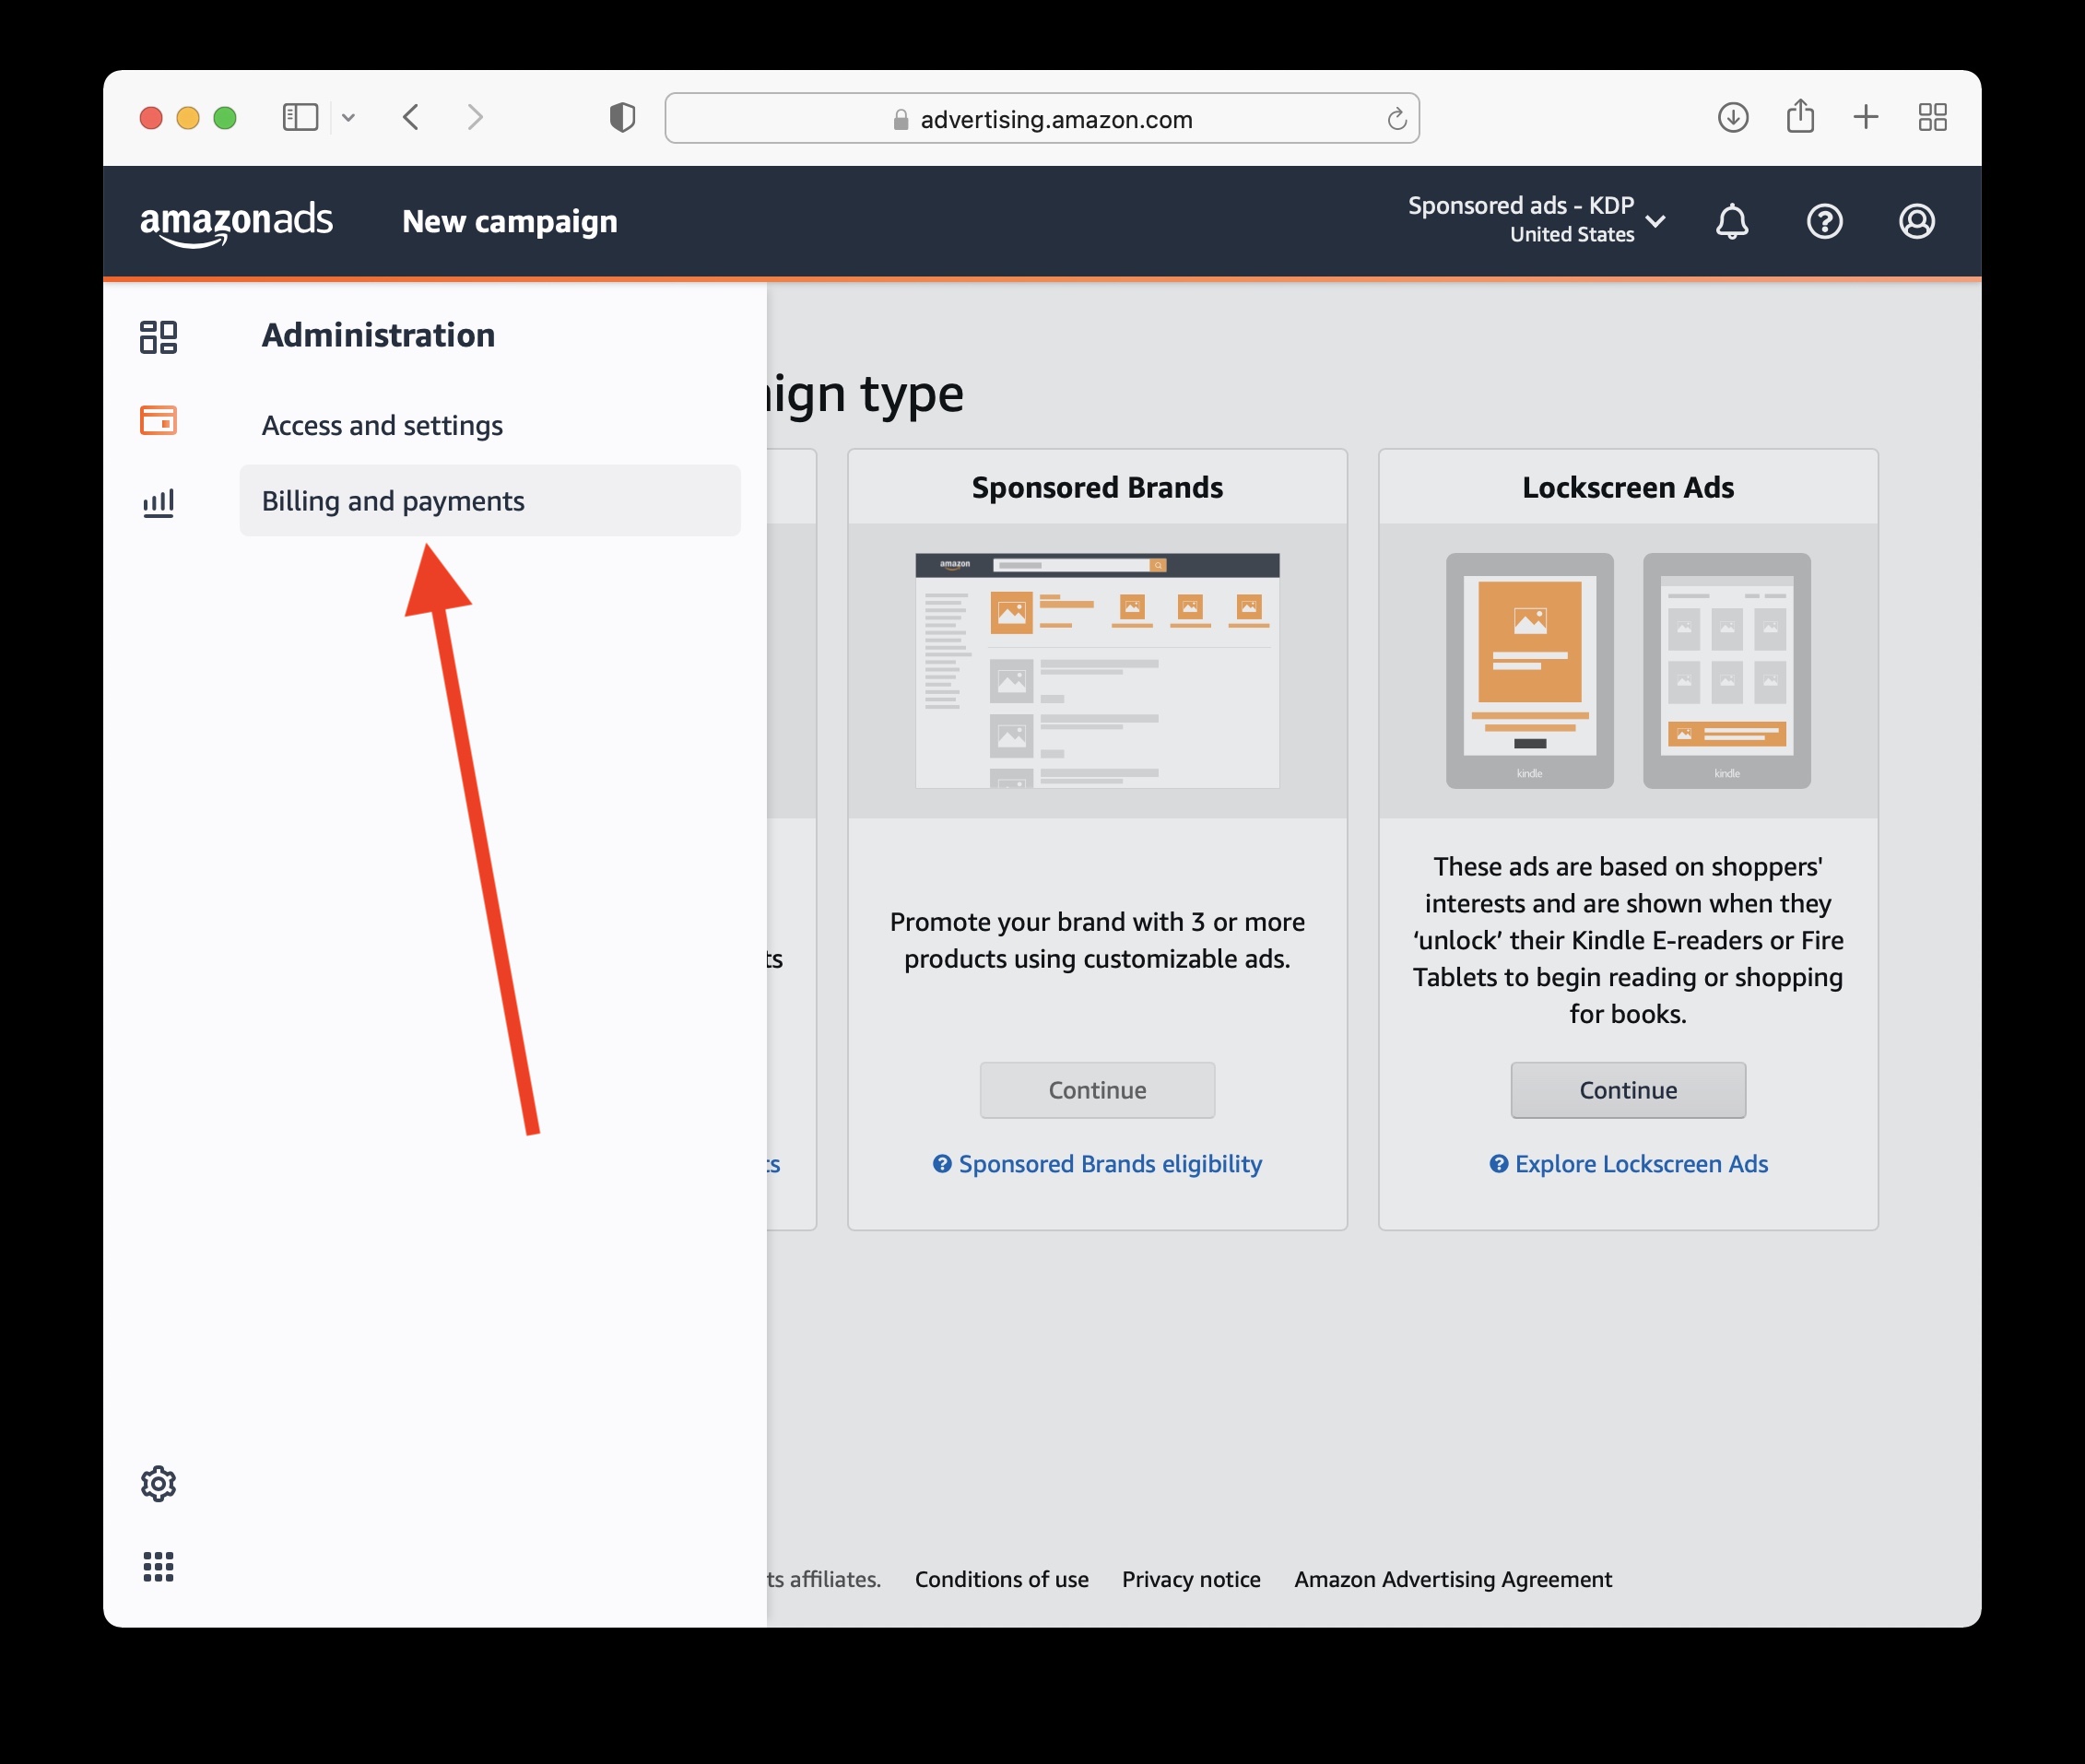Image resolution: width=2085 pixels, height=1764 pixels.
Task: Click the Safari share icon
Action: [1800, 116]
